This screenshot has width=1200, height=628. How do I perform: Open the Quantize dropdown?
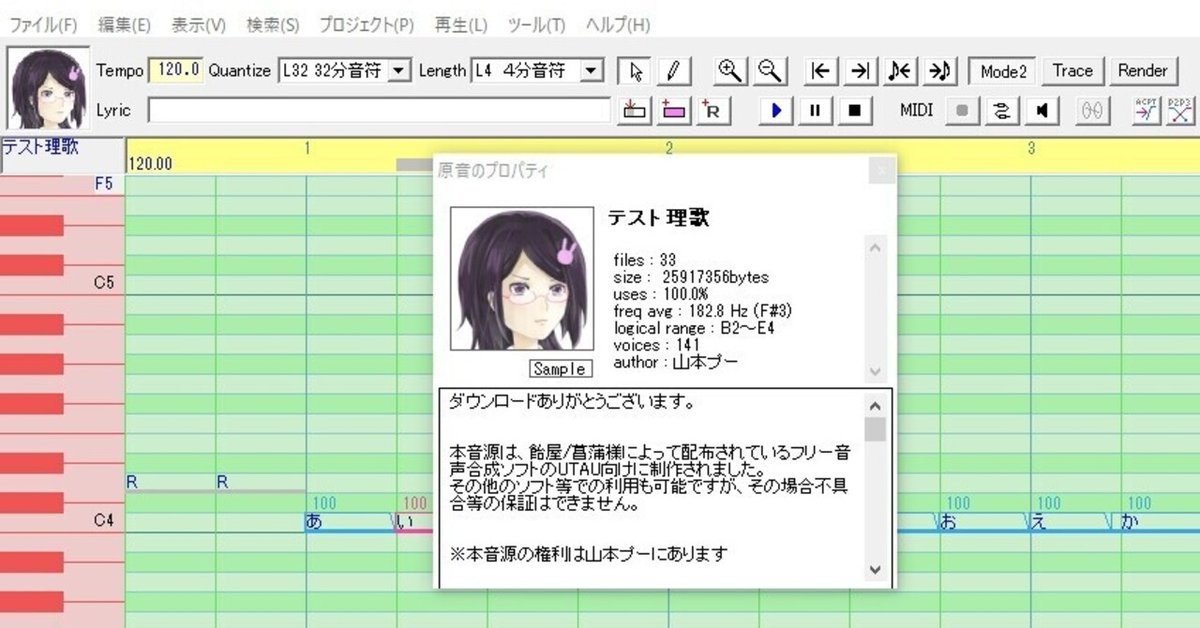(398, 71)
